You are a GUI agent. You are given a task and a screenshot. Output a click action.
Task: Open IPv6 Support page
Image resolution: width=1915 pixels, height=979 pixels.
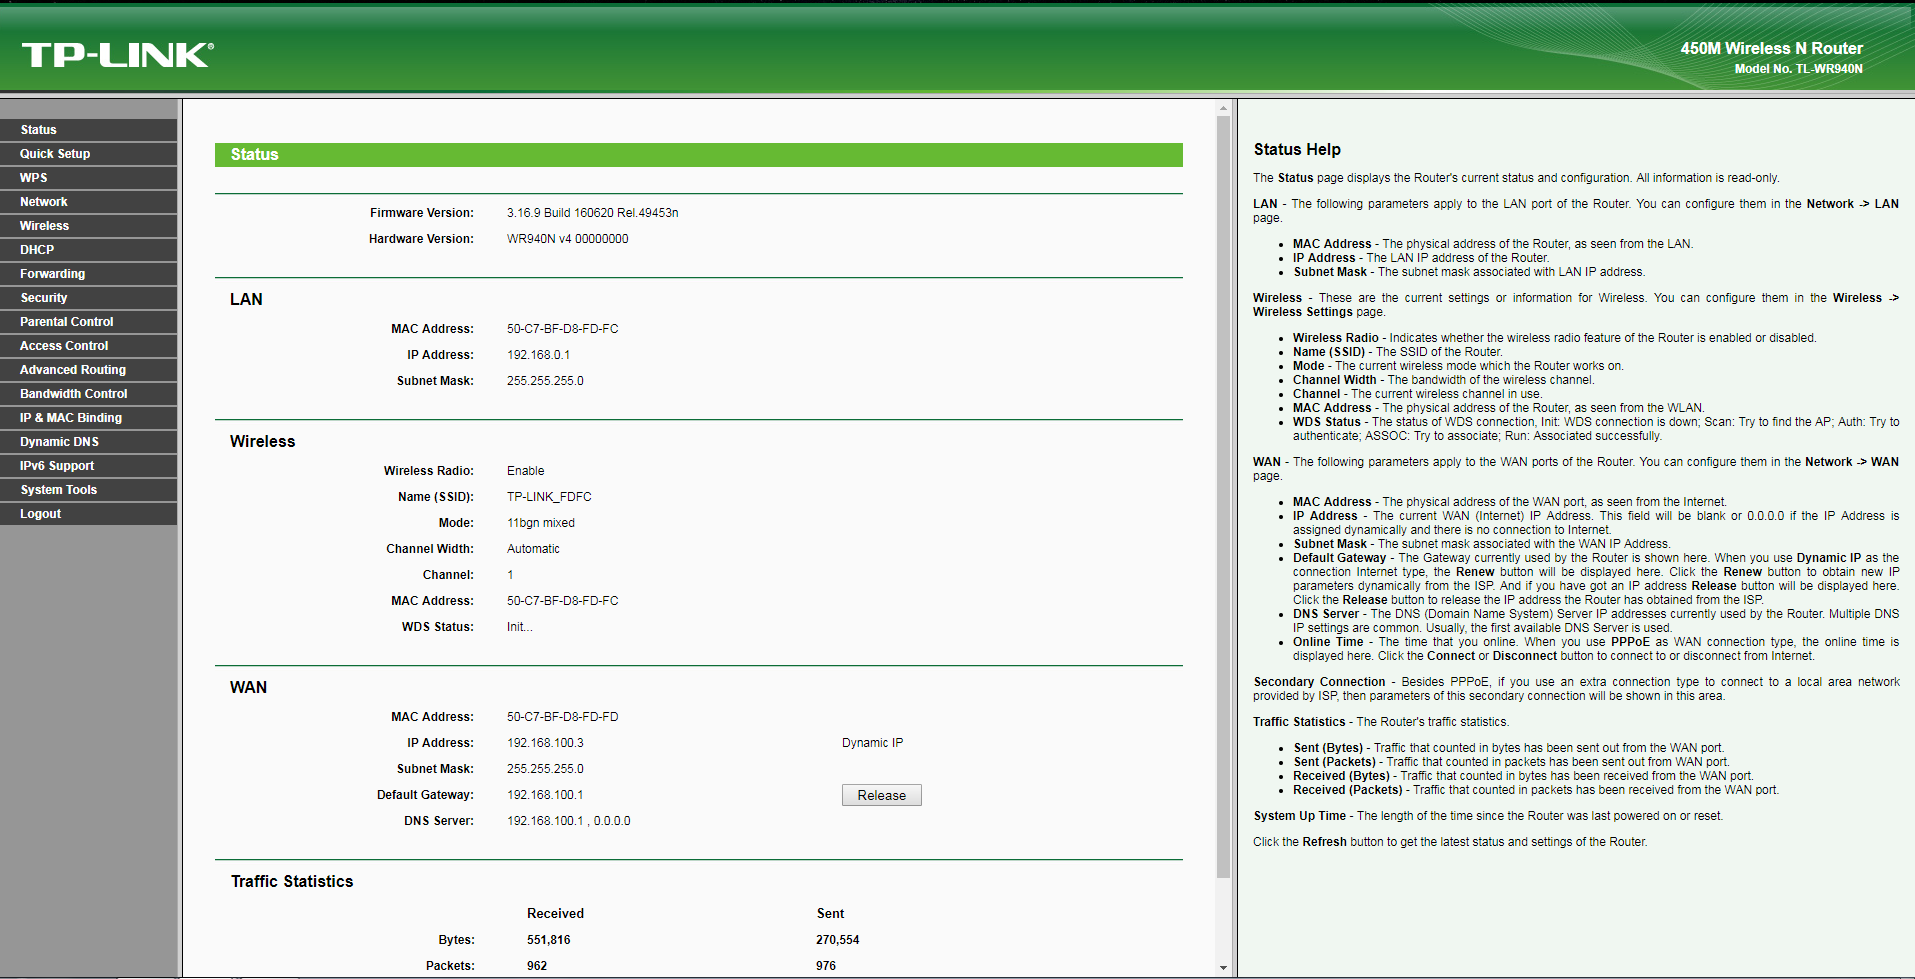pyautogui.click(x=88, y=466)
